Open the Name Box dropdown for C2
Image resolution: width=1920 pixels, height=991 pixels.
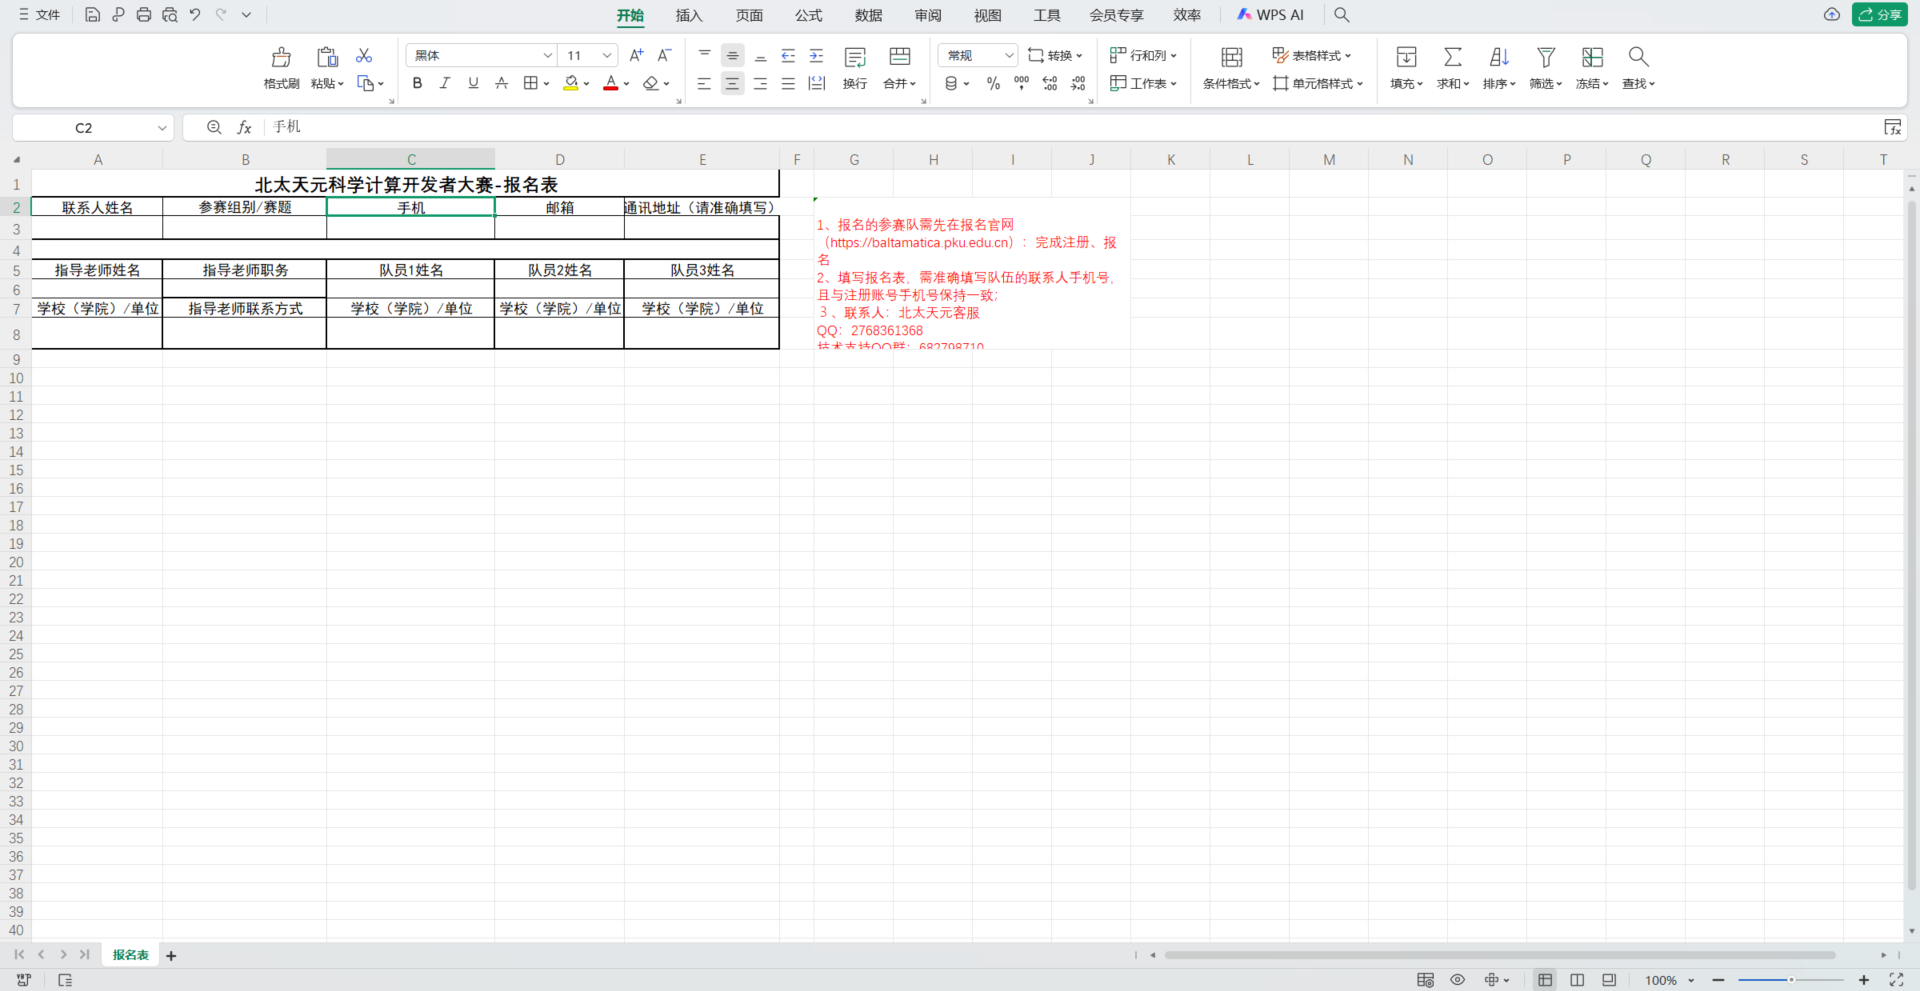(162, 128)
